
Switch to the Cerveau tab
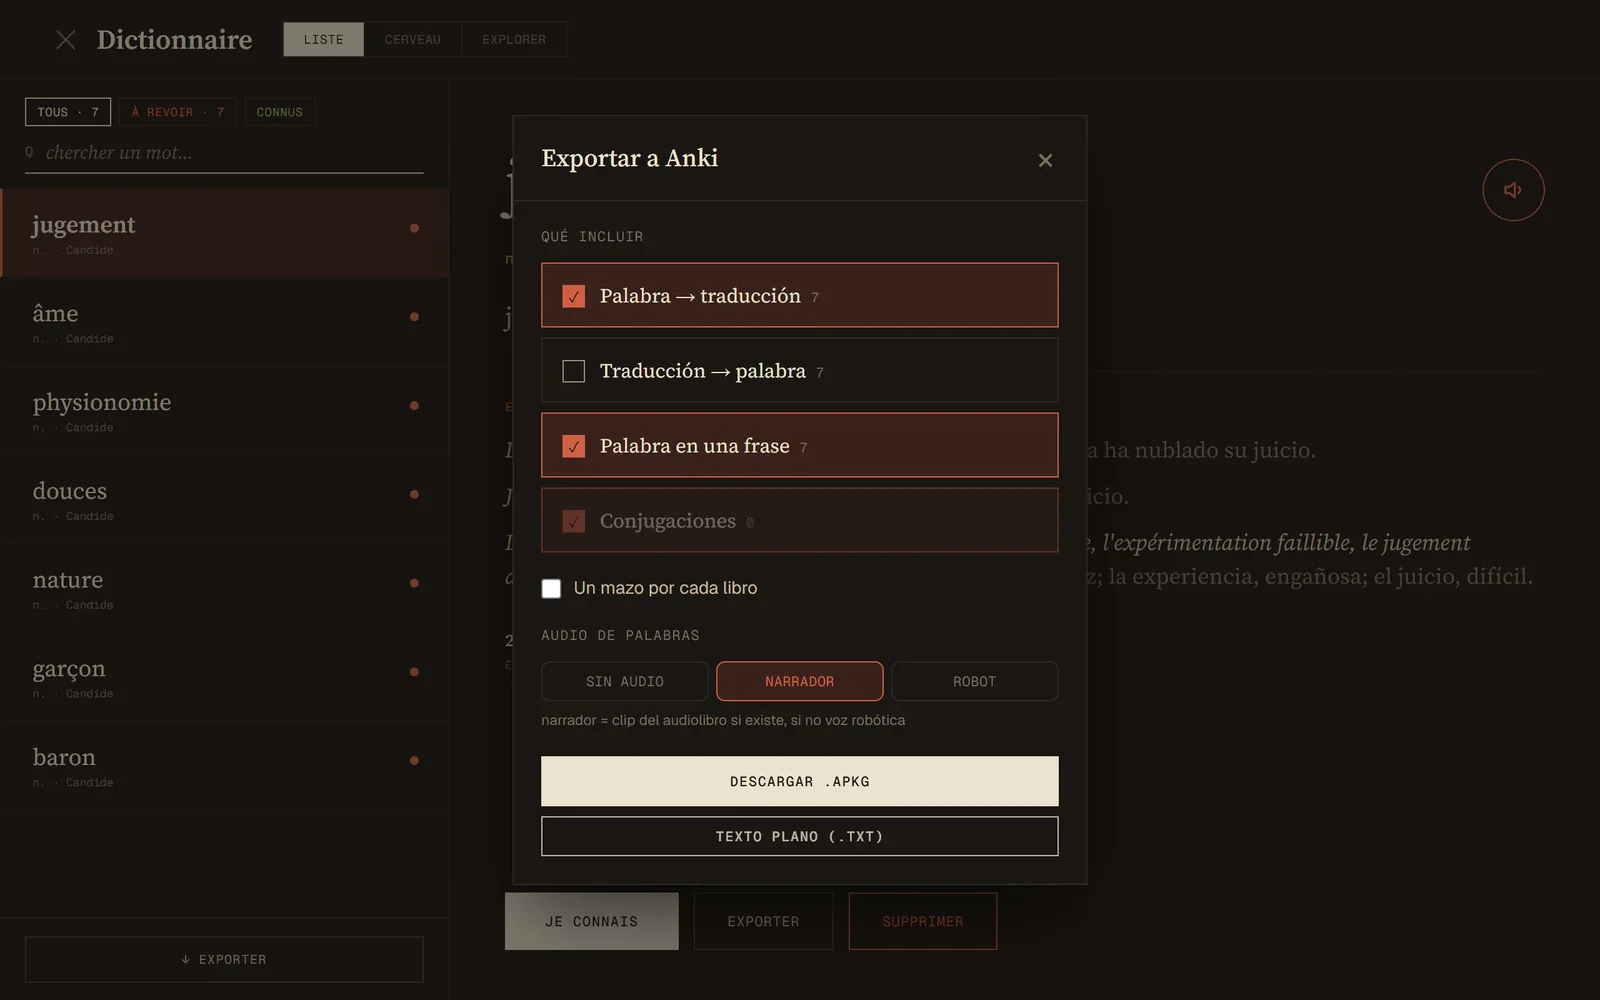(x=413, y=40)
